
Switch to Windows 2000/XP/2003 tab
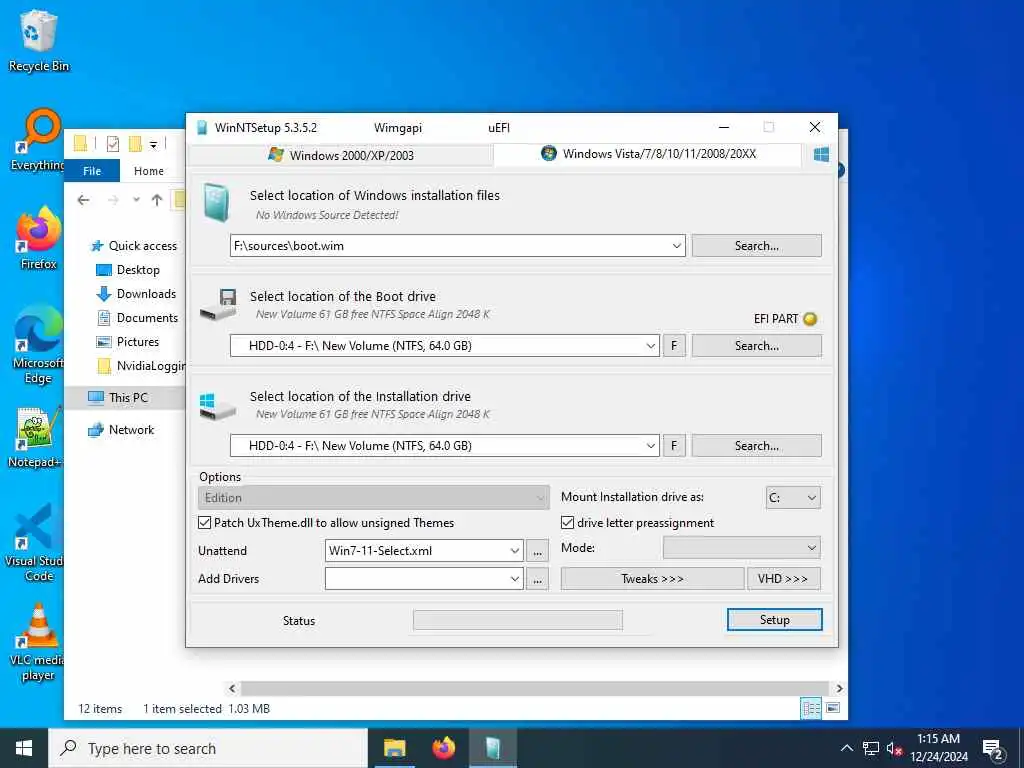[x=340, y=155]
